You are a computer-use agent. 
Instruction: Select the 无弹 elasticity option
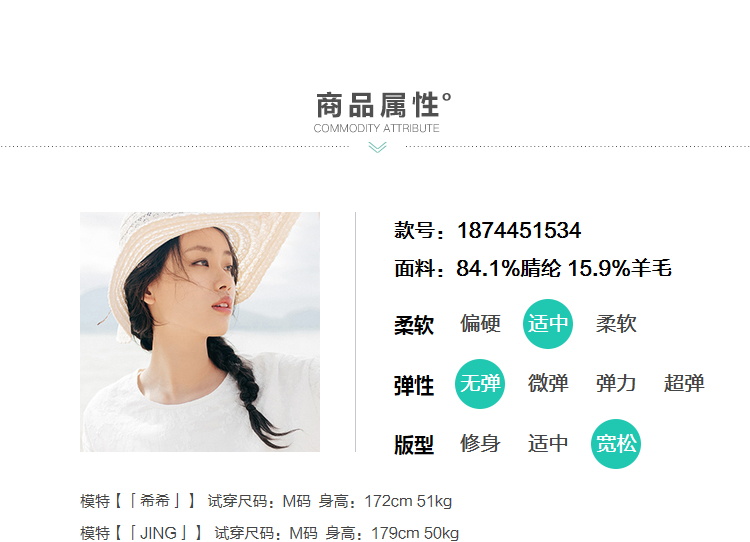[480, 384]
